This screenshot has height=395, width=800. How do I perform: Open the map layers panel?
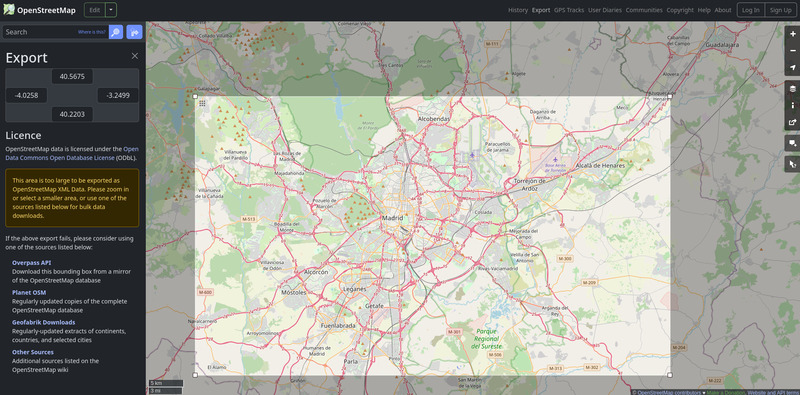point(792,88)
